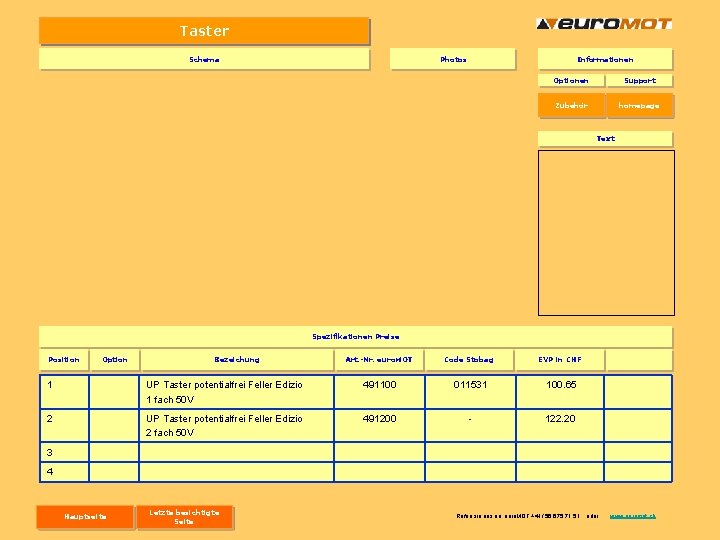
Task: Select position 2 cell
Action: [x=64, y=426]
